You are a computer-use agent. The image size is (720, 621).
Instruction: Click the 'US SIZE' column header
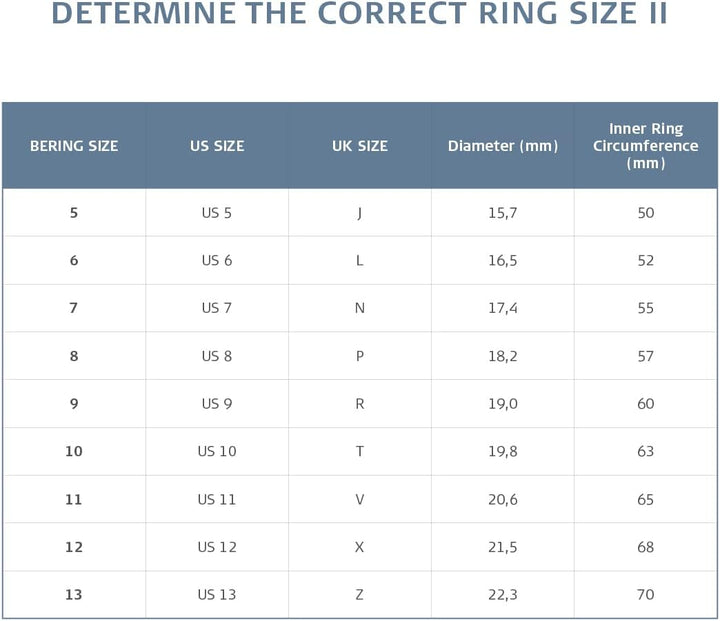coord(217,146)
